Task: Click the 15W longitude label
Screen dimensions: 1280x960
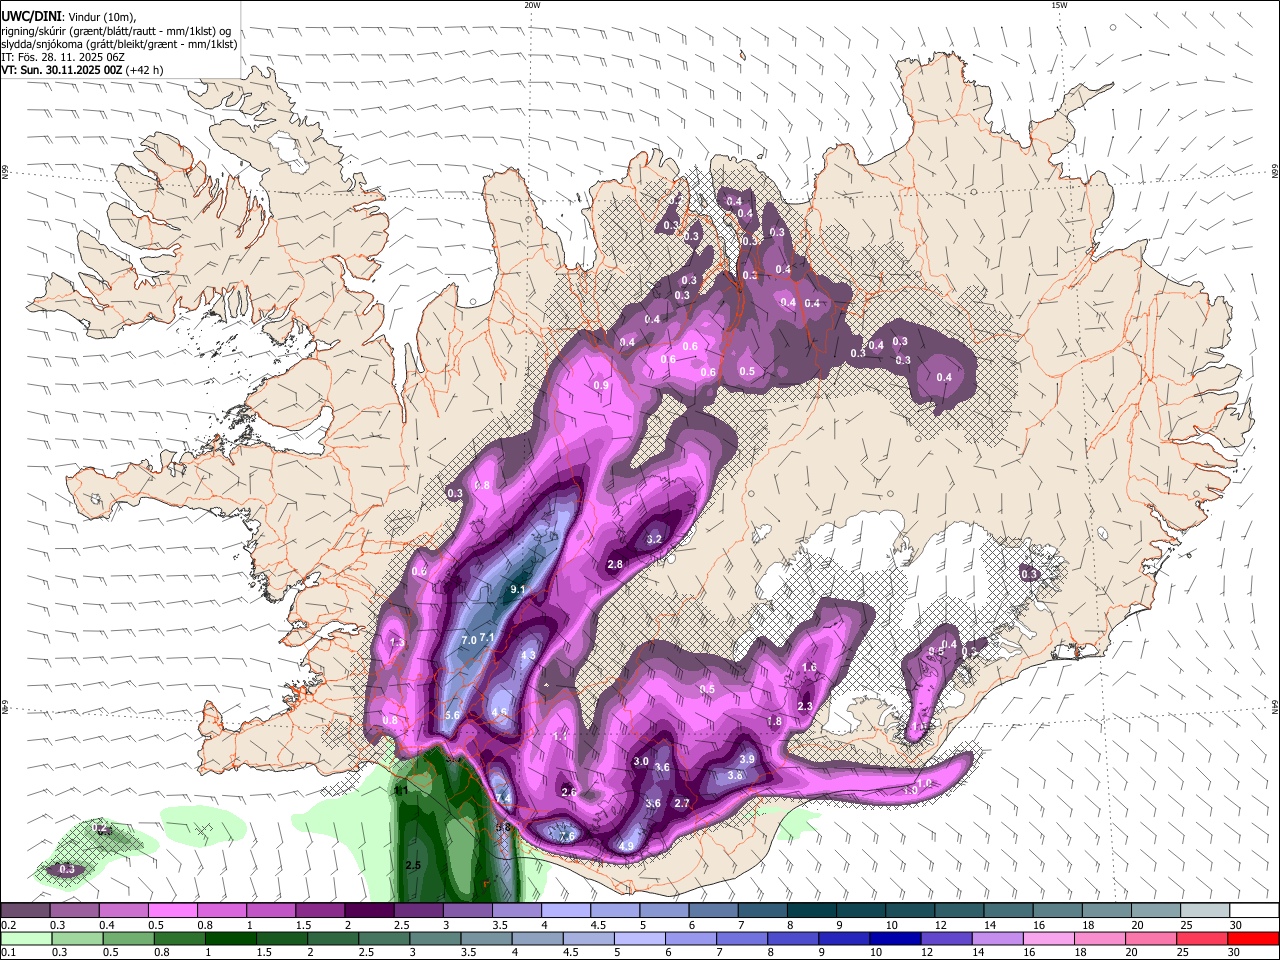Action: 1059,5
